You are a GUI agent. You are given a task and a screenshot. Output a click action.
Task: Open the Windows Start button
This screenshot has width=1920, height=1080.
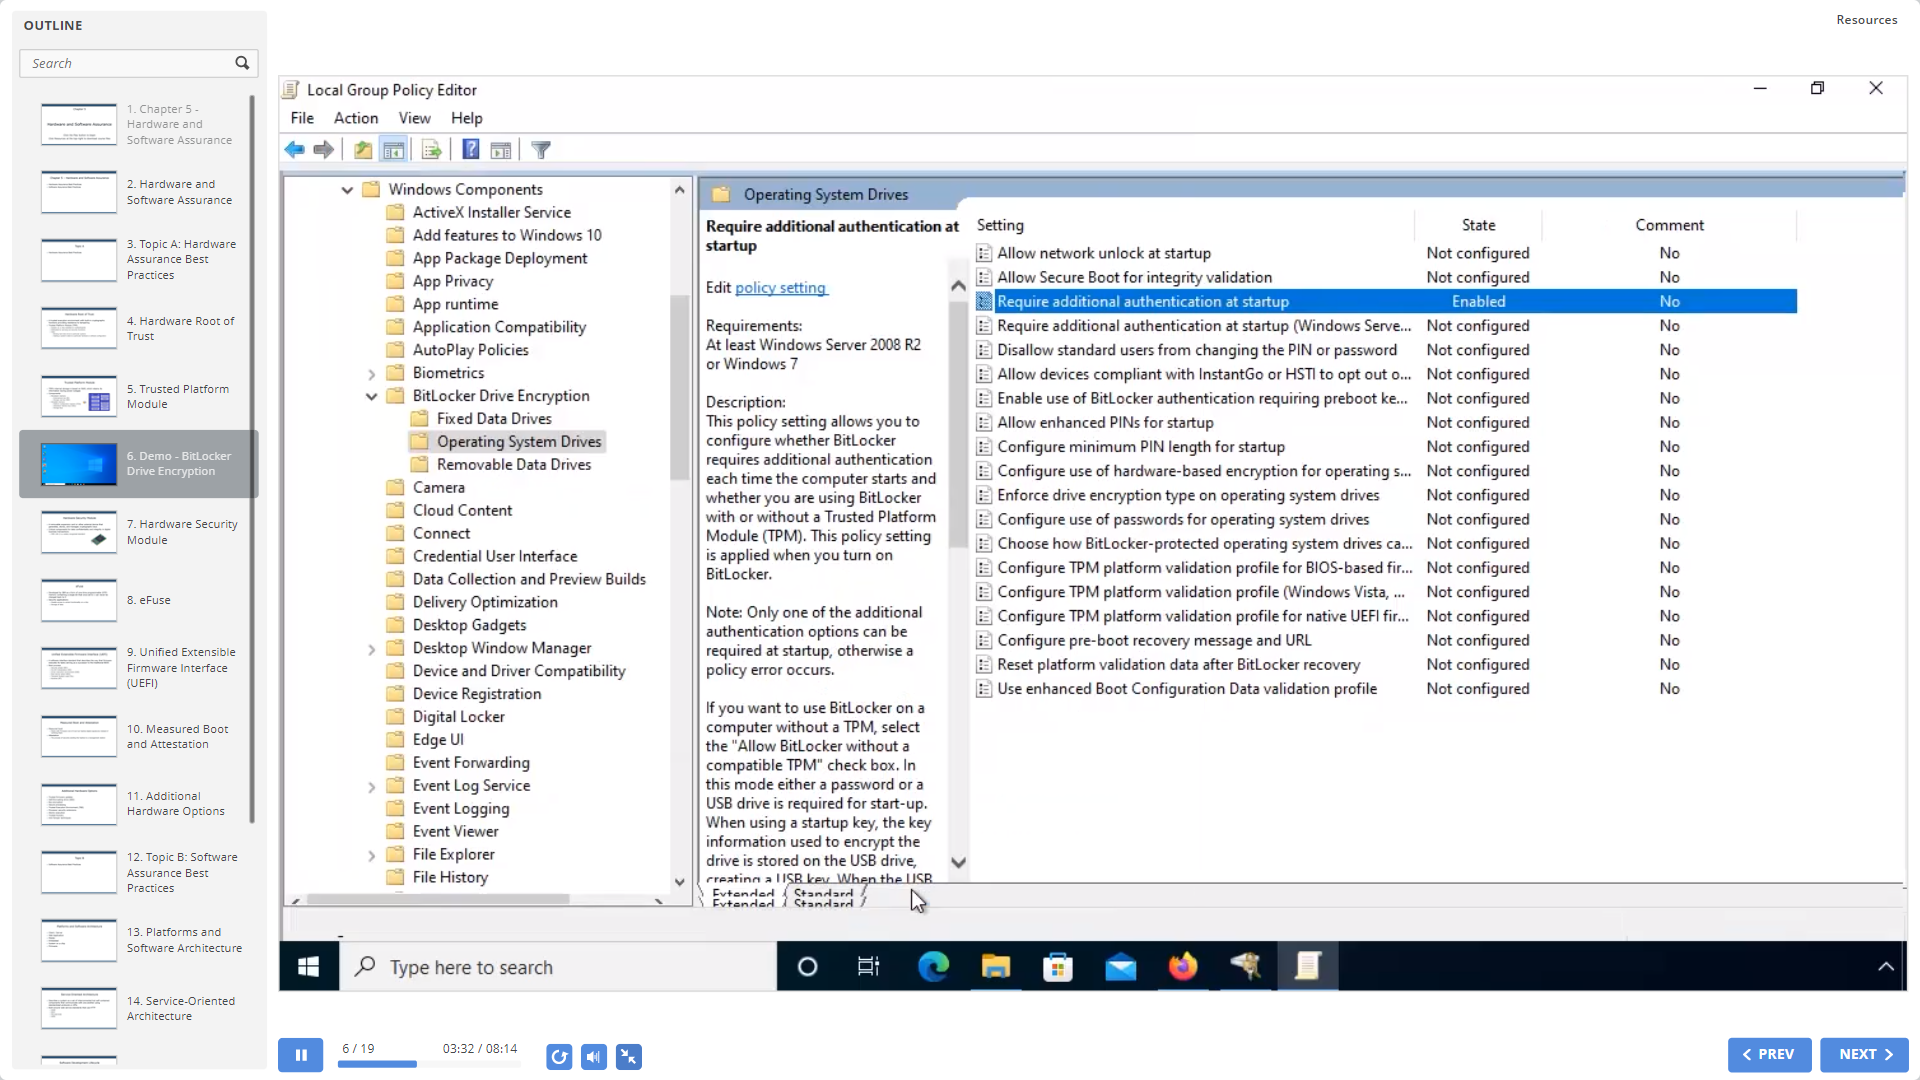[x=308, y=967]
